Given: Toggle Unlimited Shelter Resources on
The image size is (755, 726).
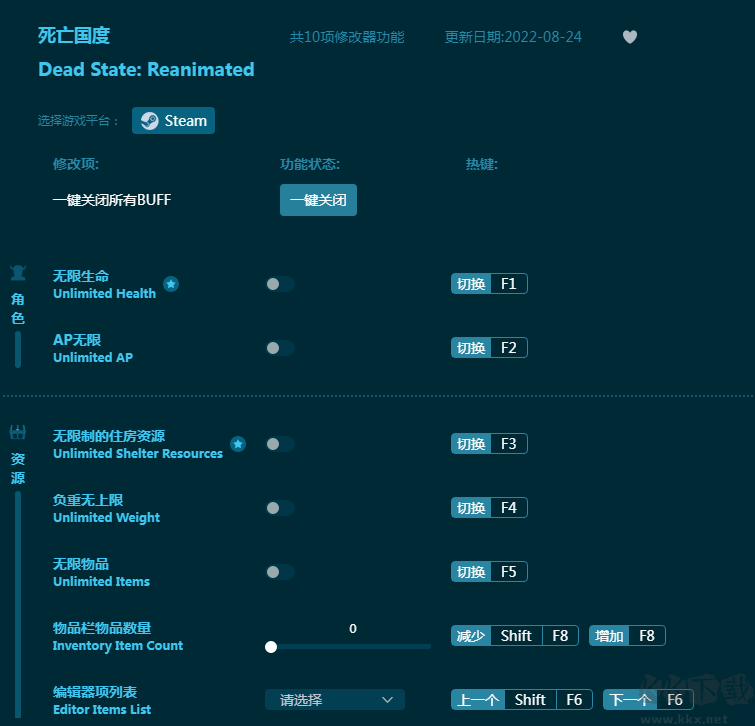Looking at the screenshot, I should 280,444.
